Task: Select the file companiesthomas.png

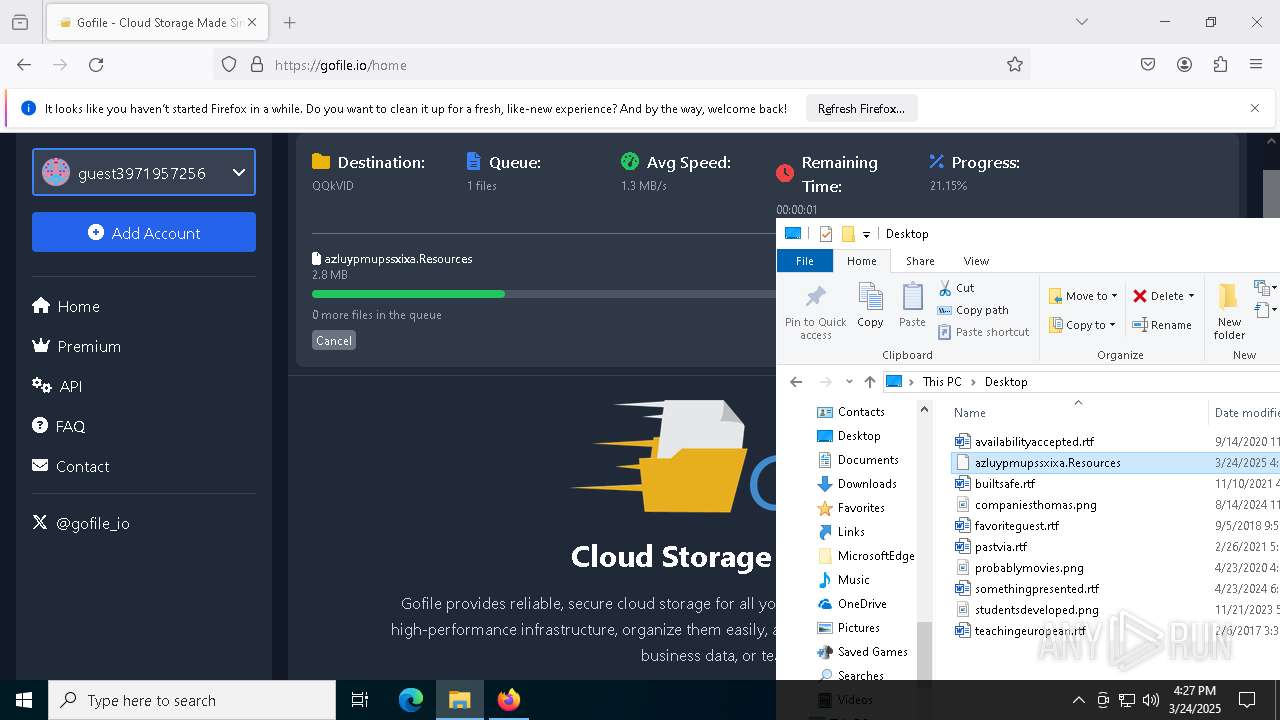Action: pyautogui.click(x=1035, y=505)
